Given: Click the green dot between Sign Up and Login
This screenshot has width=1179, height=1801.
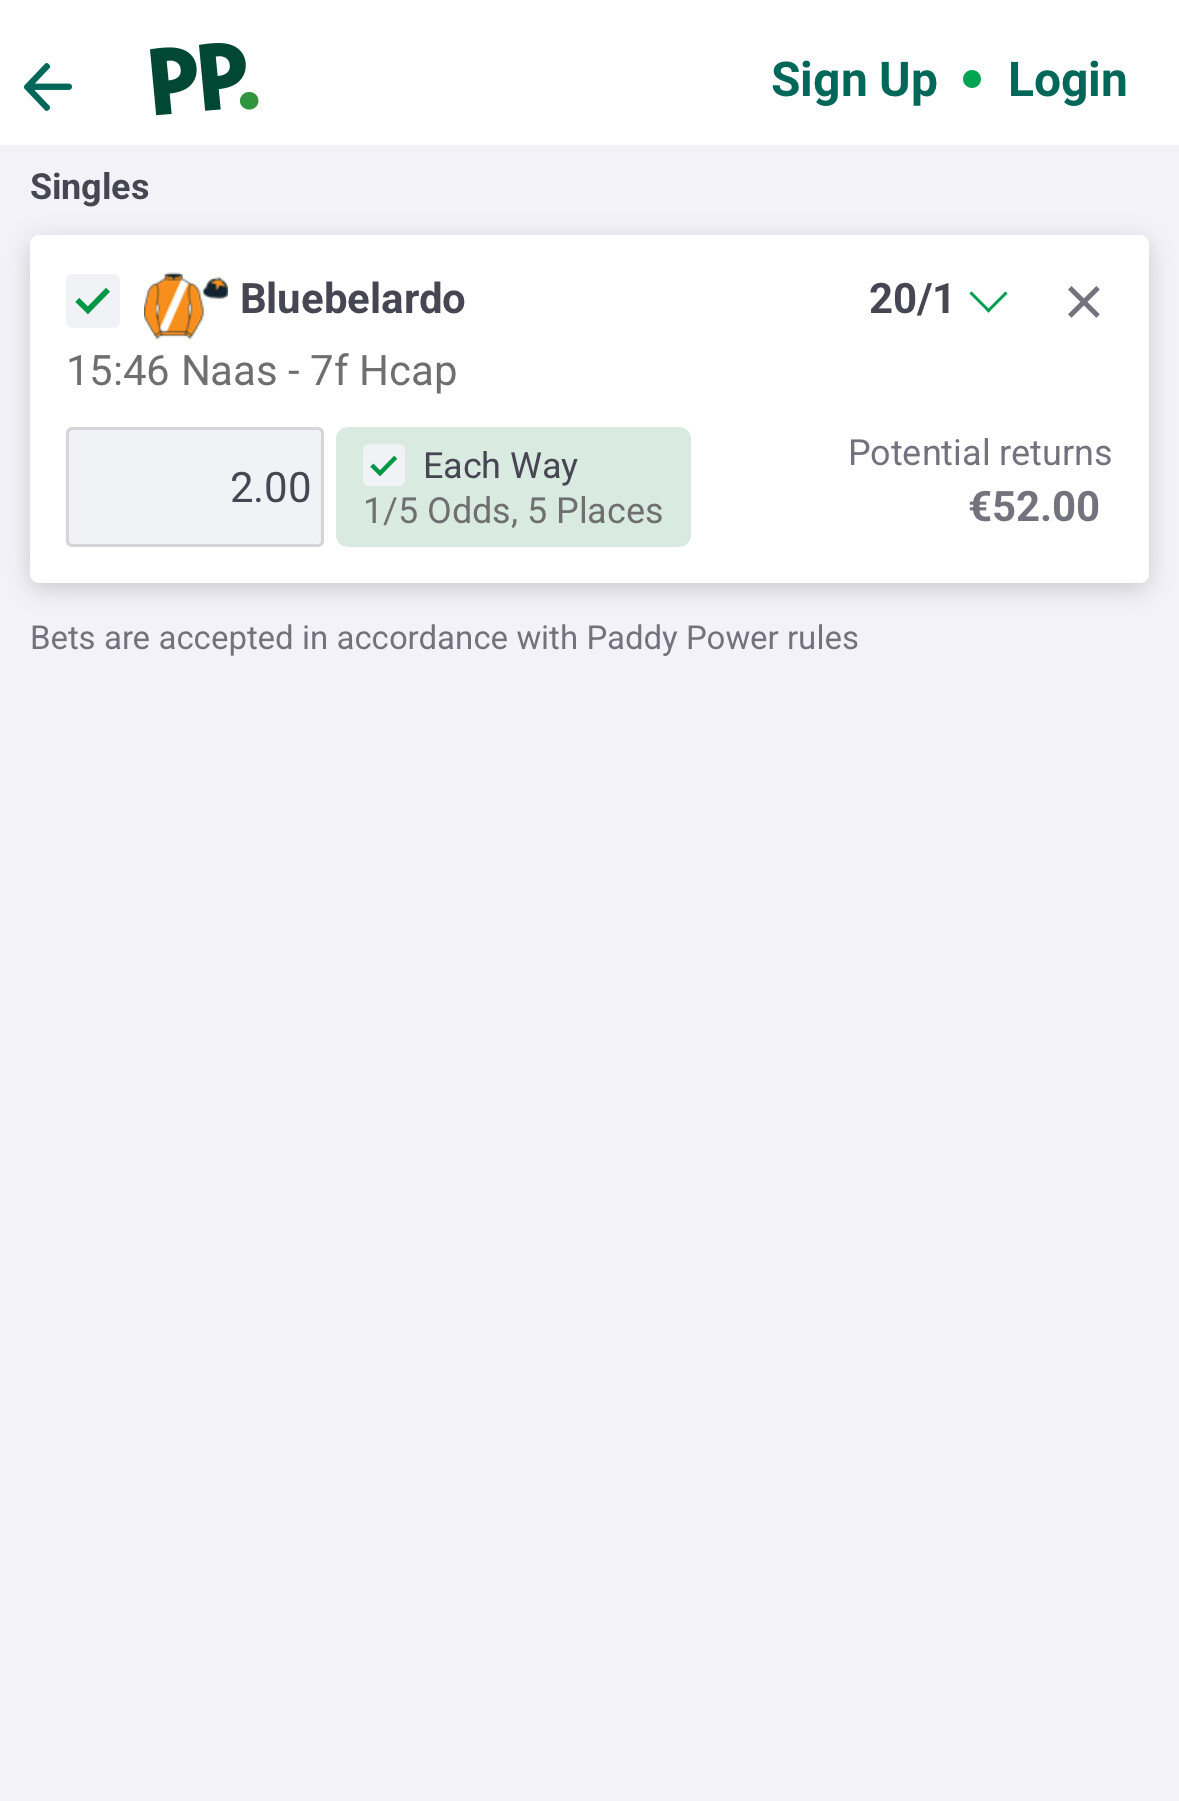Looking at the screenshot, I should 972,79.
